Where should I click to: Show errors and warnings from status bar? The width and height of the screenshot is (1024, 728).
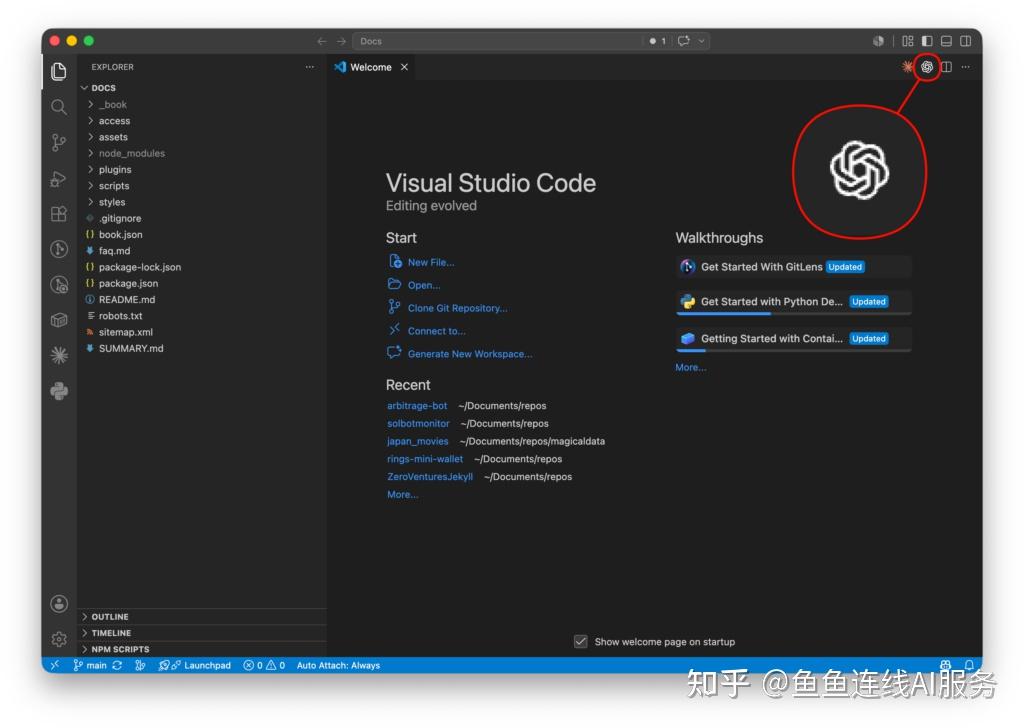264,665
